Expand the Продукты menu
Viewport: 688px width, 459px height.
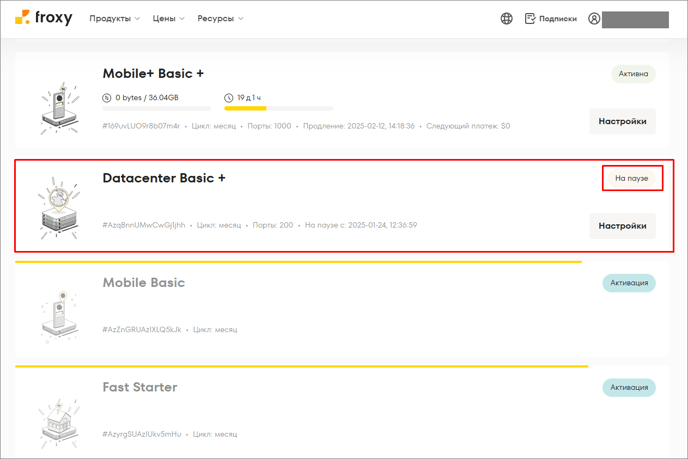115,18
